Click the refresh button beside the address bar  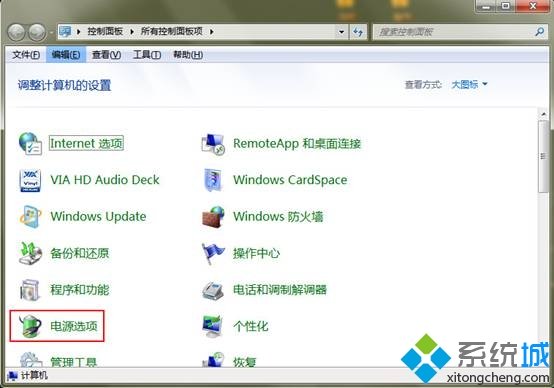pos(358,32)
